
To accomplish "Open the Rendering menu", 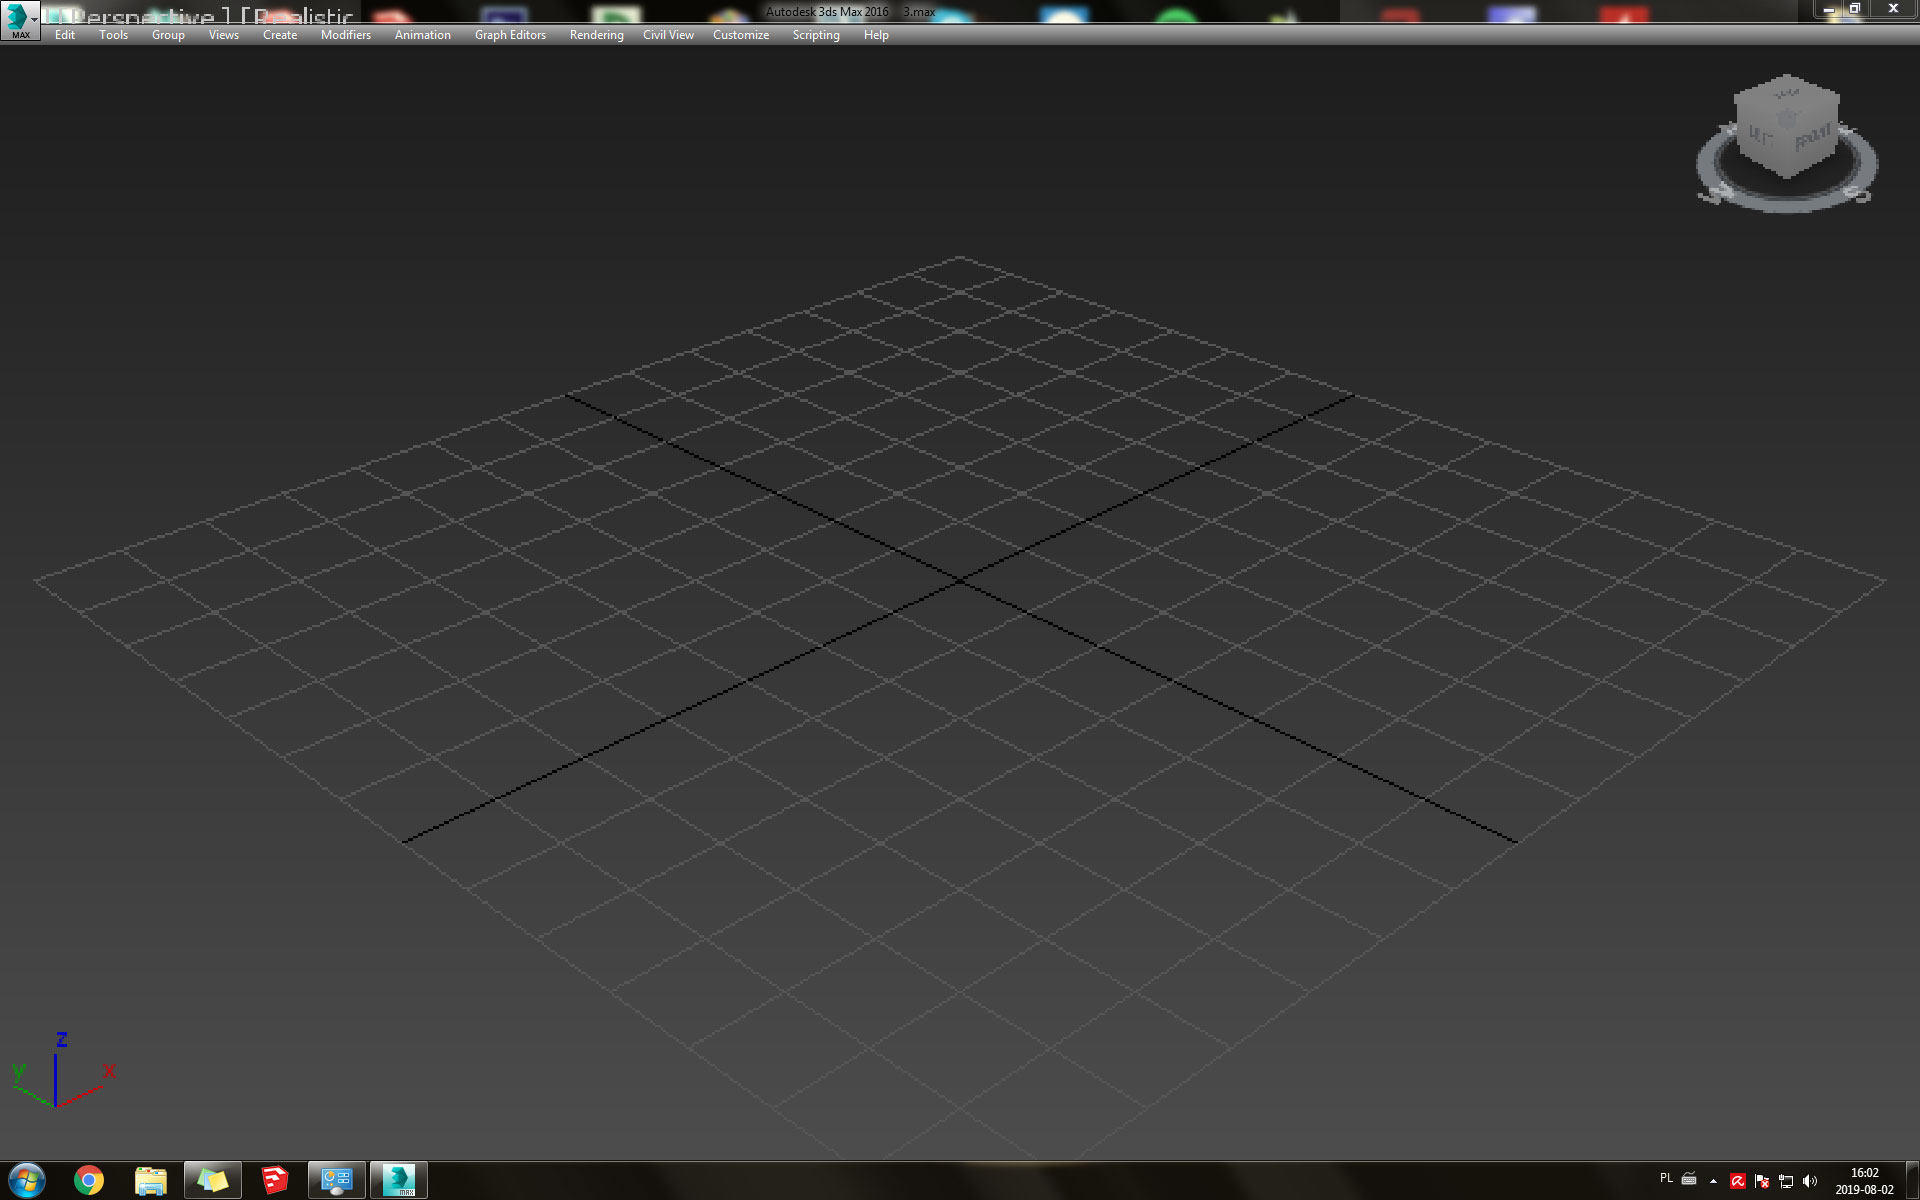I will 596,34.
